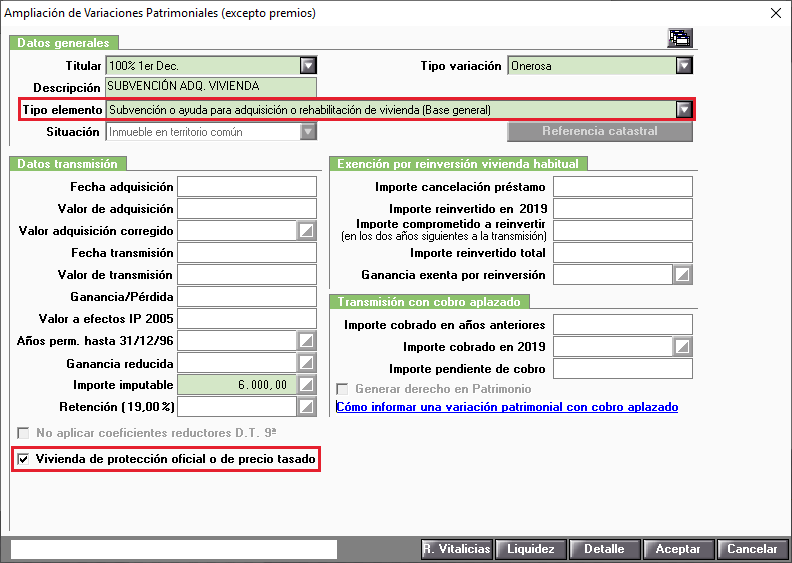Open link Cómo informar una variación patrimonial

click(507, 407)
